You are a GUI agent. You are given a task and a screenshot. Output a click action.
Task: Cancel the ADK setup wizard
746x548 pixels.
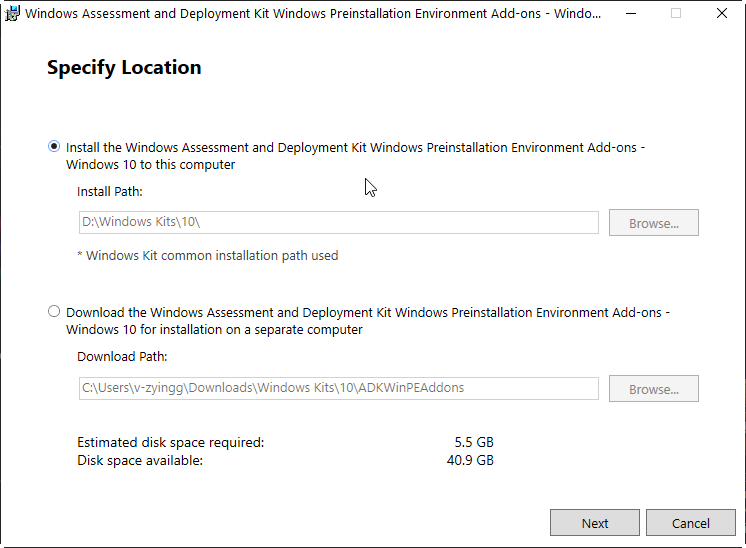pyautogui.click(x=690, y=523)
